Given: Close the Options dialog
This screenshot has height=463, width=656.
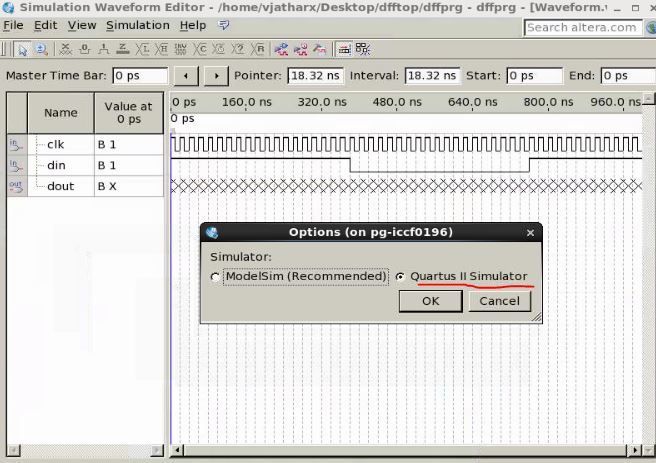Looking at the screenshot, I should (530, 233).
